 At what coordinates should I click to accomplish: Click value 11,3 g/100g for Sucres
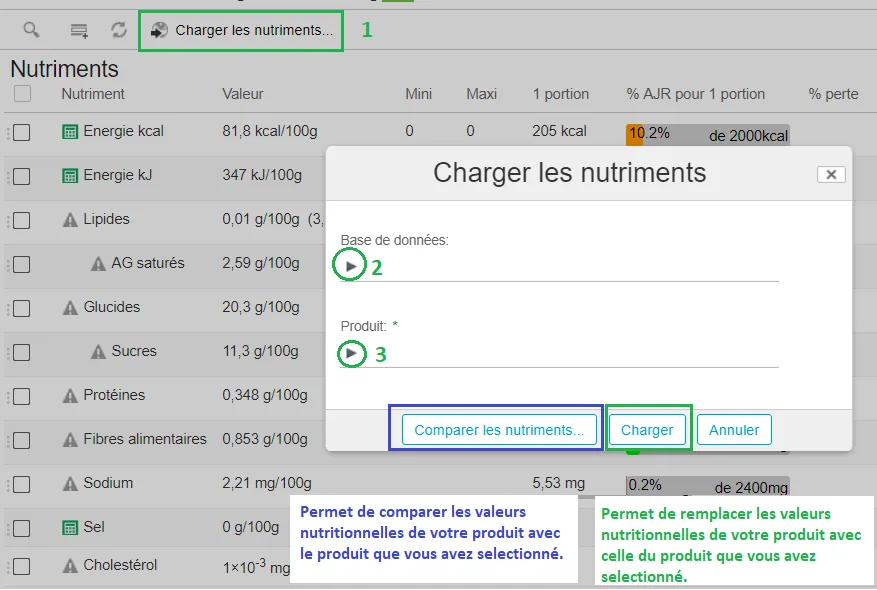[x=260, y=351]
